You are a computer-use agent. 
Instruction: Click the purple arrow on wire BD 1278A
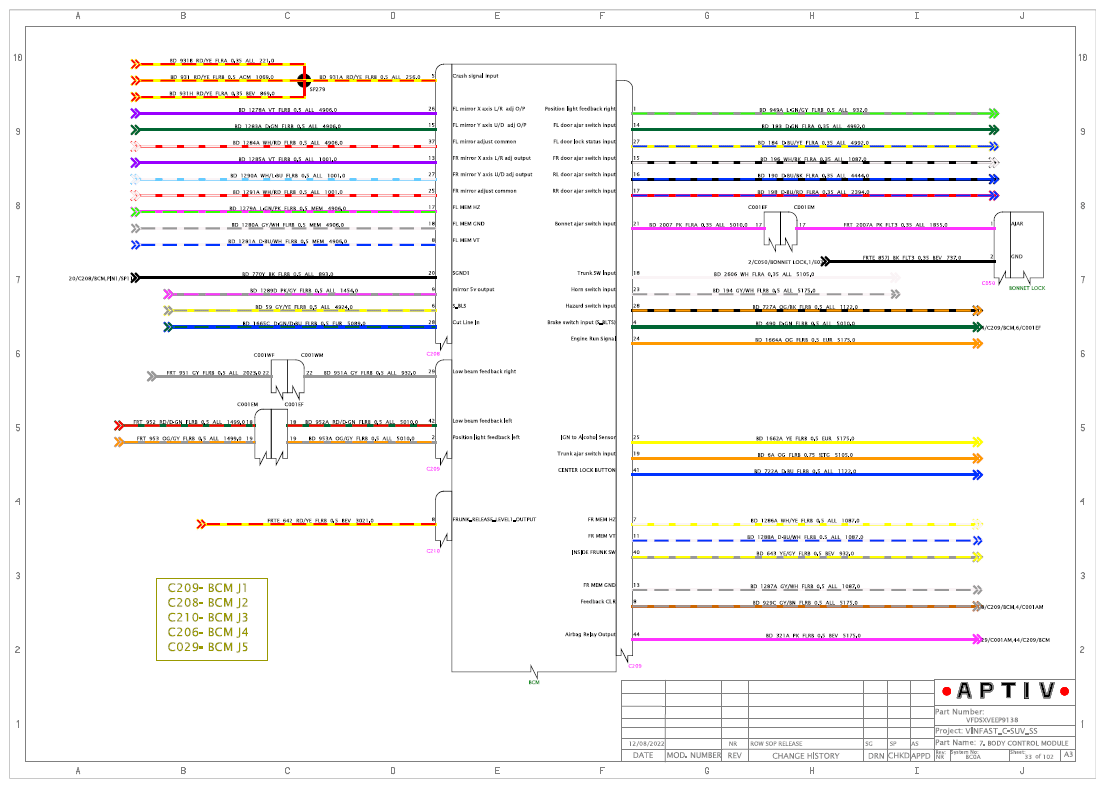click(136, 113)
